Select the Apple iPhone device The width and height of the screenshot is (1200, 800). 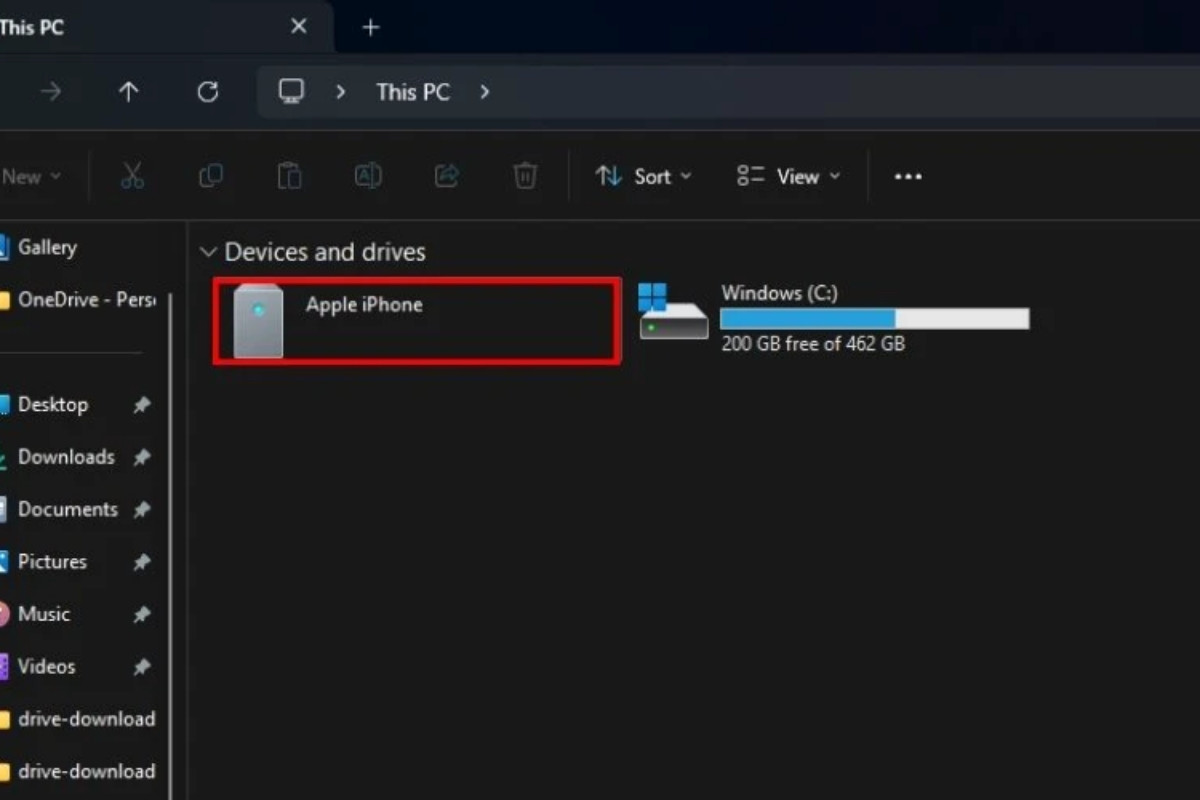[x=417, y=322]
